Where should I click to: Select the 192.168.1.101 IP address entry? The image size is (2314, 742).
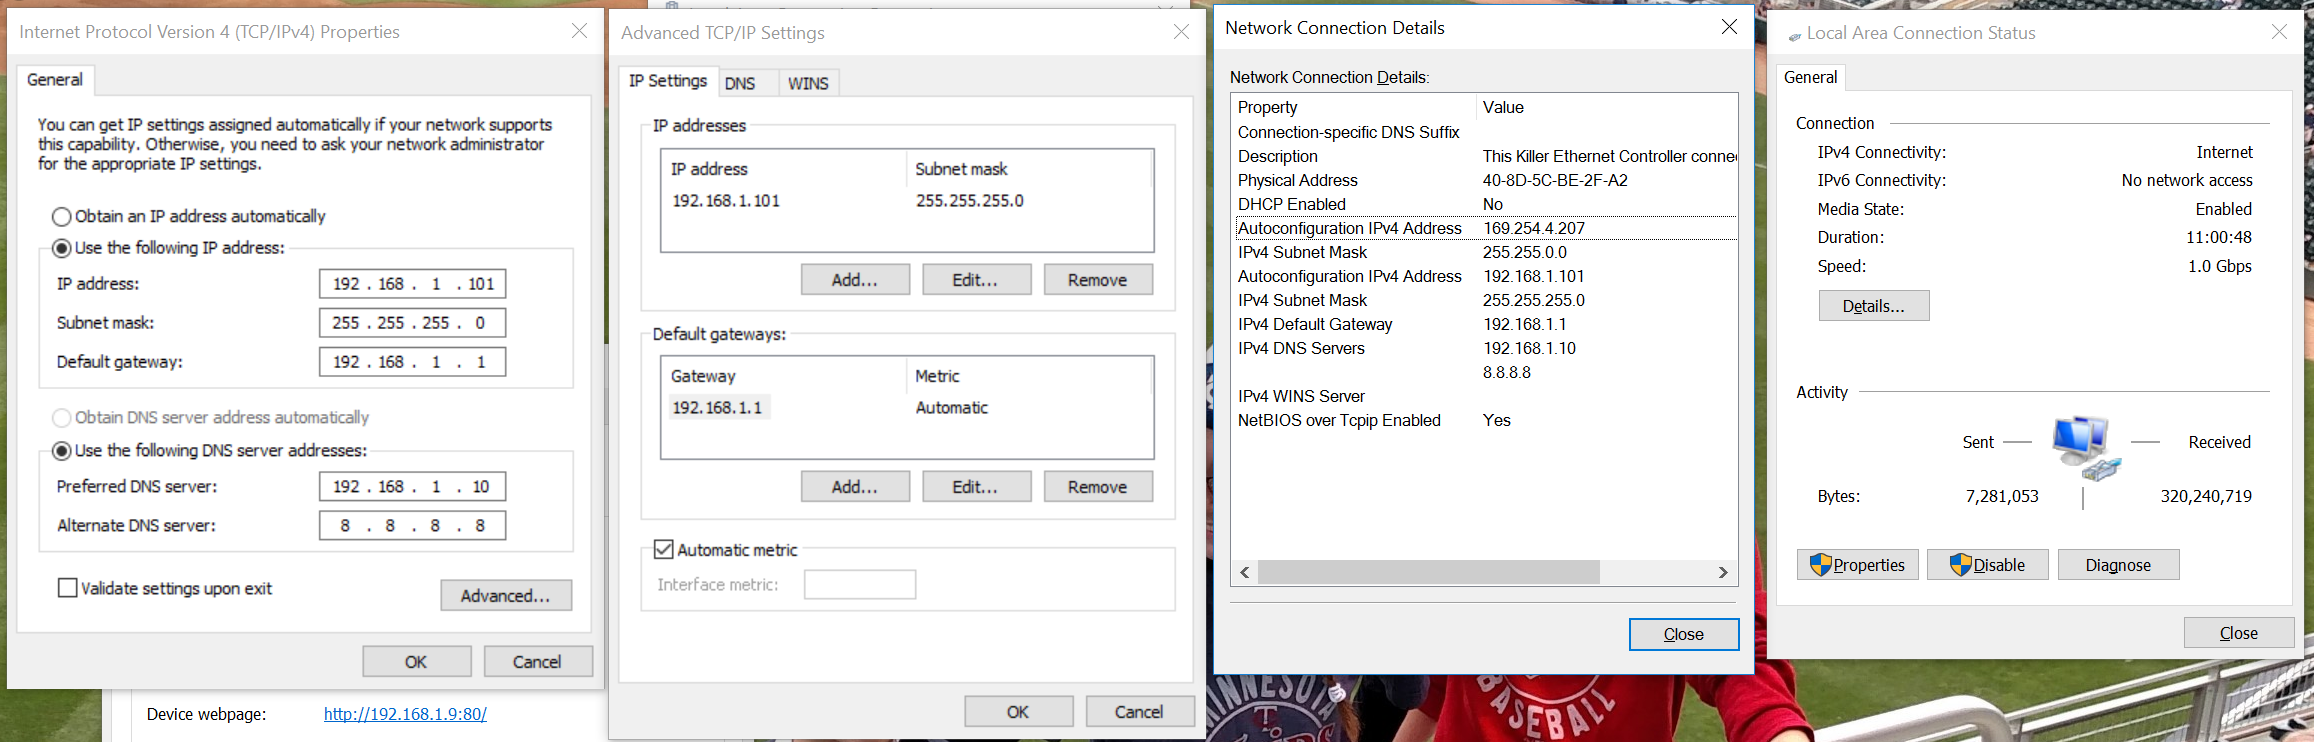[726, 201]
